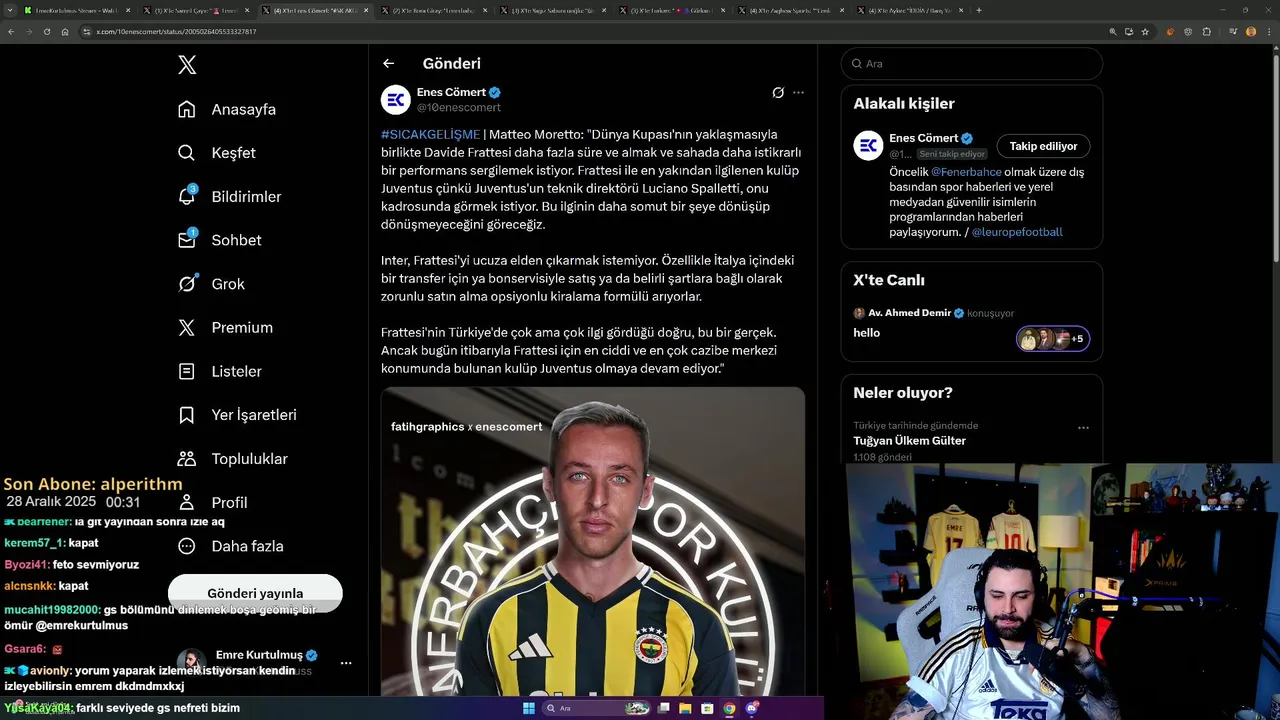The height and width of the screenshot is (720, 1280).
Task: Open the Chrome three-dot menu
Action: point(1268,32)
